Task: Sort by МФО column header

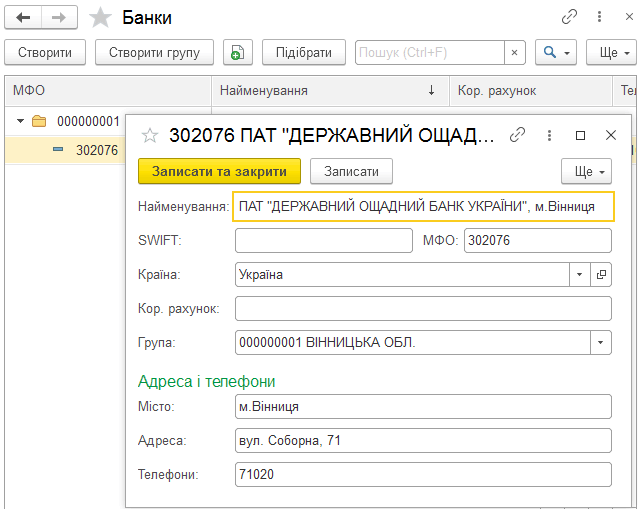Action: point(108,90)
